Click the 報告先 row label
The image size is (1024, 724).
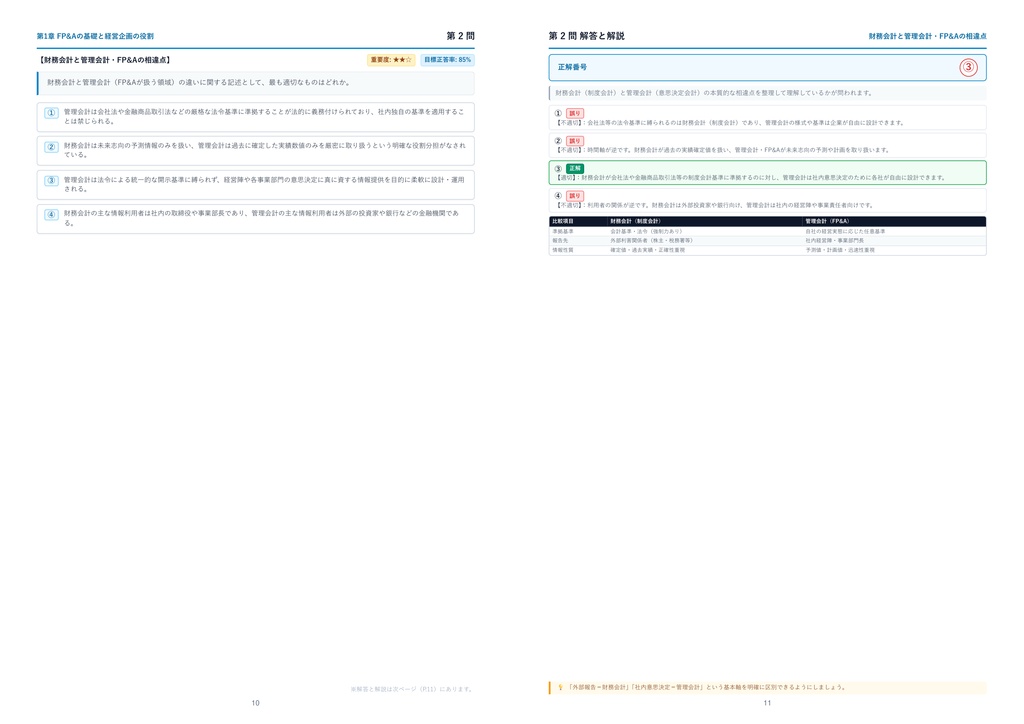click(x=560, y=240)
